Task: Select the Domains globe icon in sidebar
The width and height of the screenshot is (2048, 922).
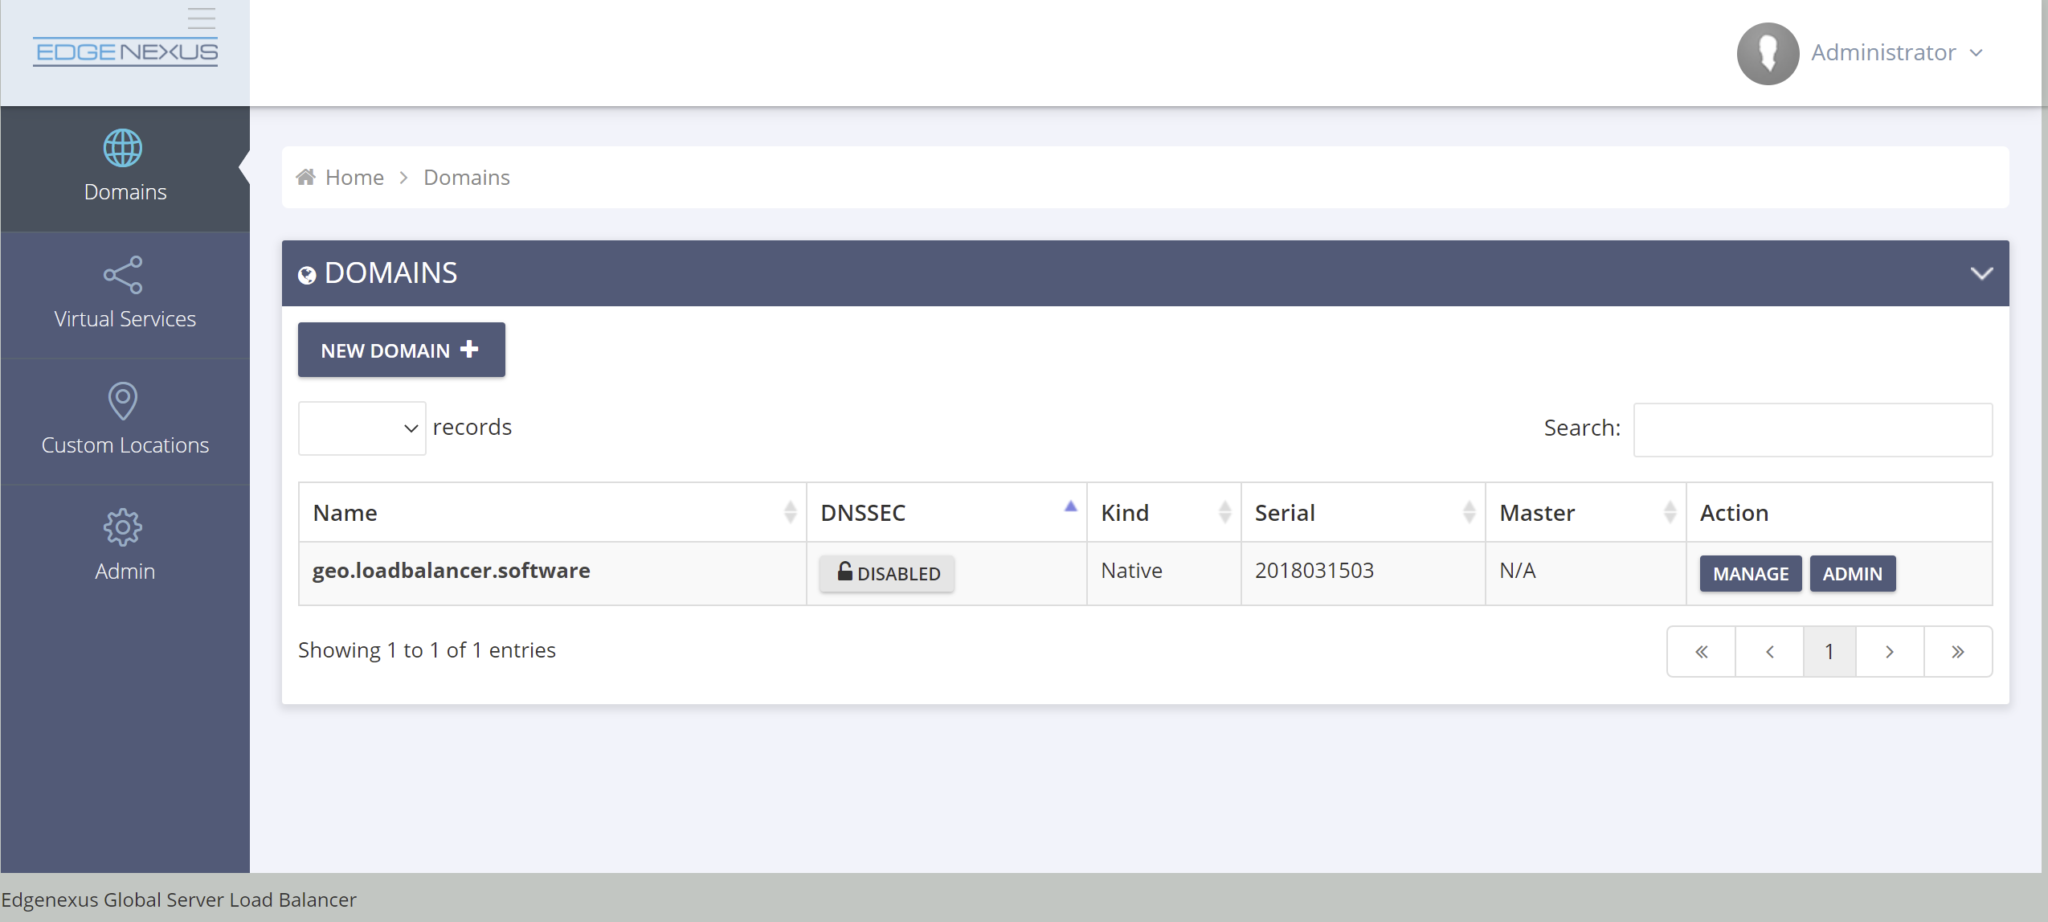Action: click(x=122, y=150)
